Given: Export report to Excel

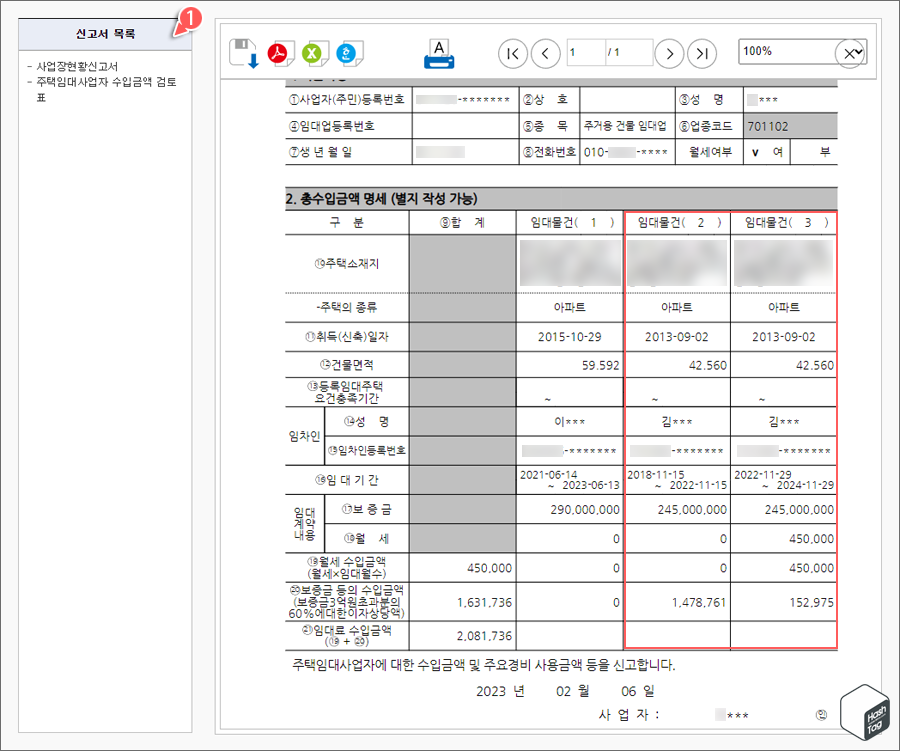Looking at the screenshot, I should click(x=314, y=53).
